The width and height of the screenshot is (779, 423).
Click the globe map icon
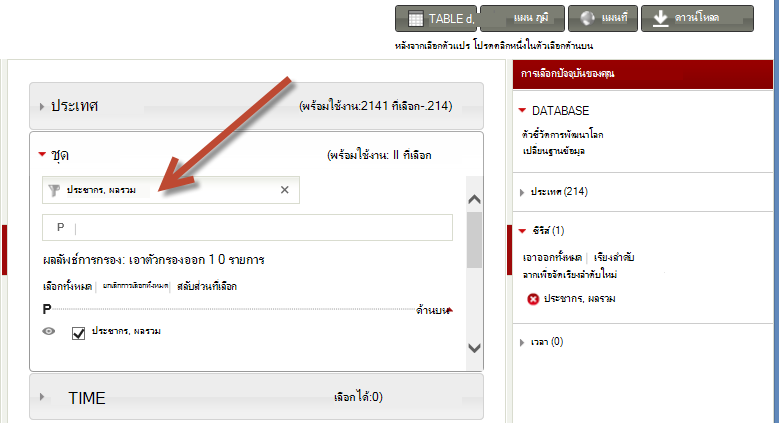pyautogui.click(x=588, y=18)
